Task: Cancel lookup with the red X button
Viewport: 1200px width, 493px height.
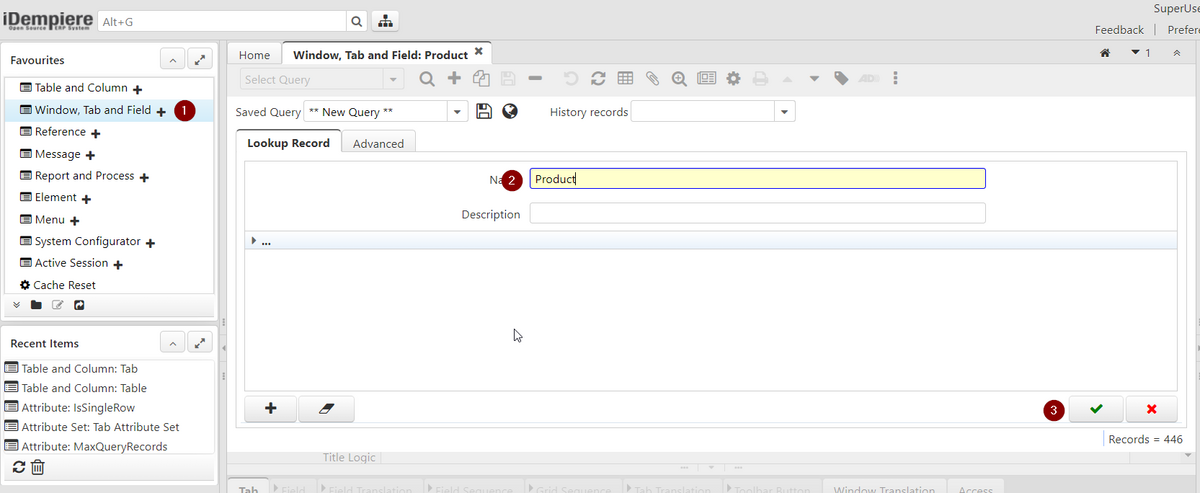Action: click(x=1151, y=409)
